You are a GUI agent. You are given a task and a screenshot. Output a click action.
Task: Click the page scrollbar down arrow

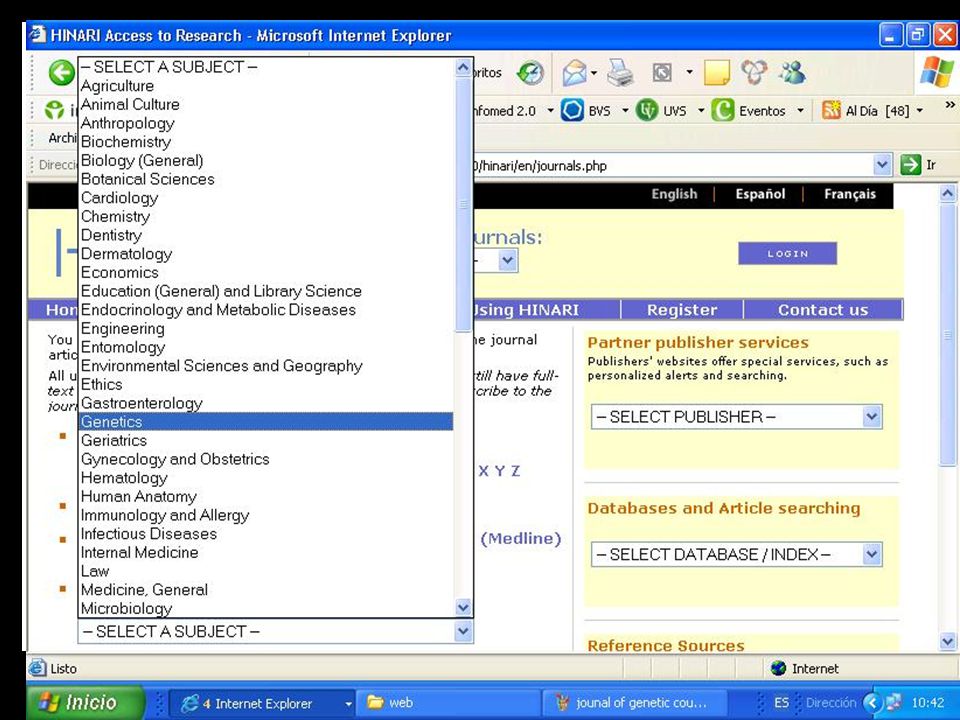[948, 642]
